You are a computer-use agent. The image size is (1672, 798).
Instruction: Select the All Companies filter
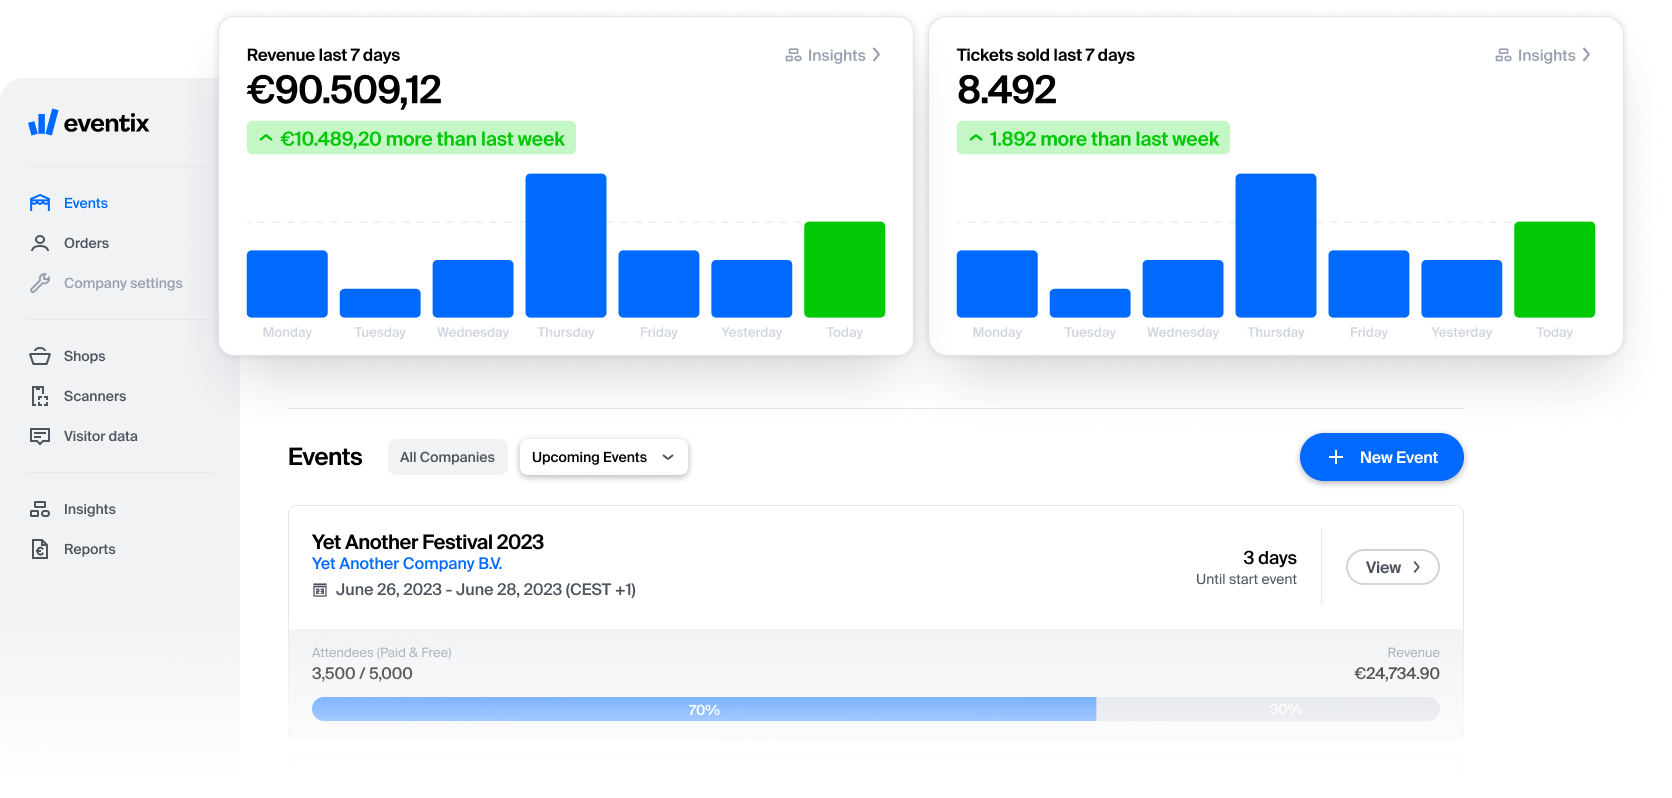tap(447, 457)
